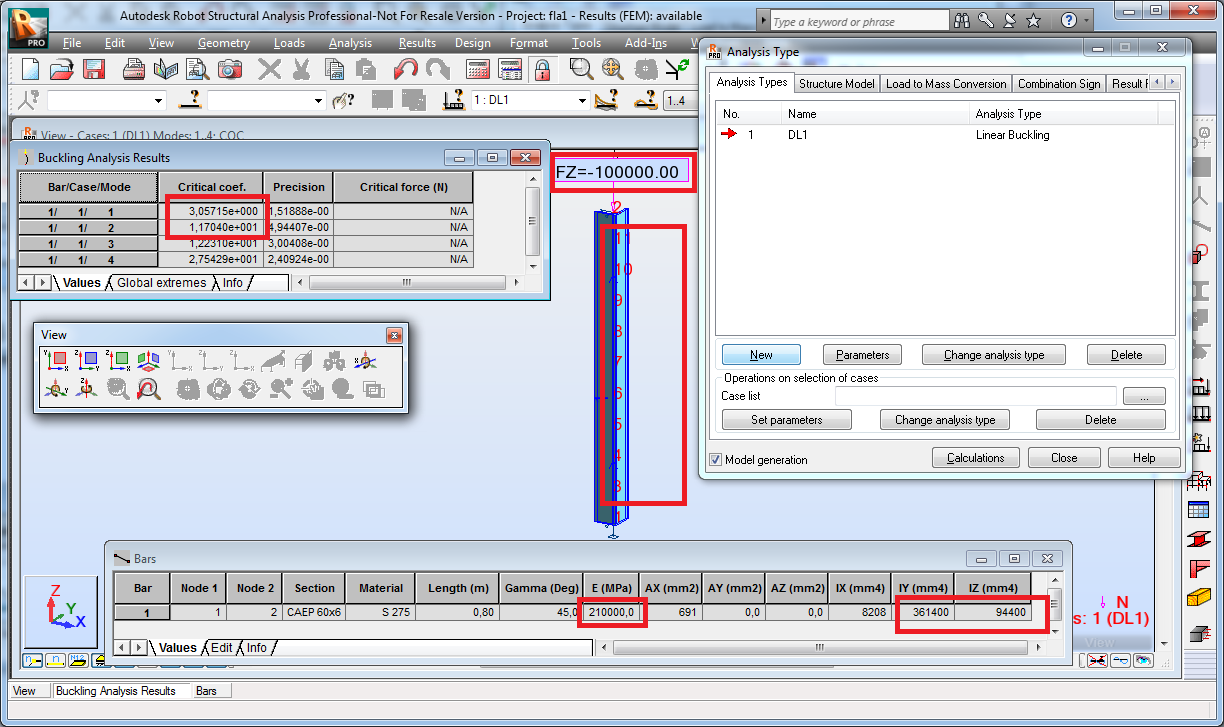This screenshot has height=727, width=1224.
Task: Click the Case list browse (...) button
Action: coord(1144,396)
